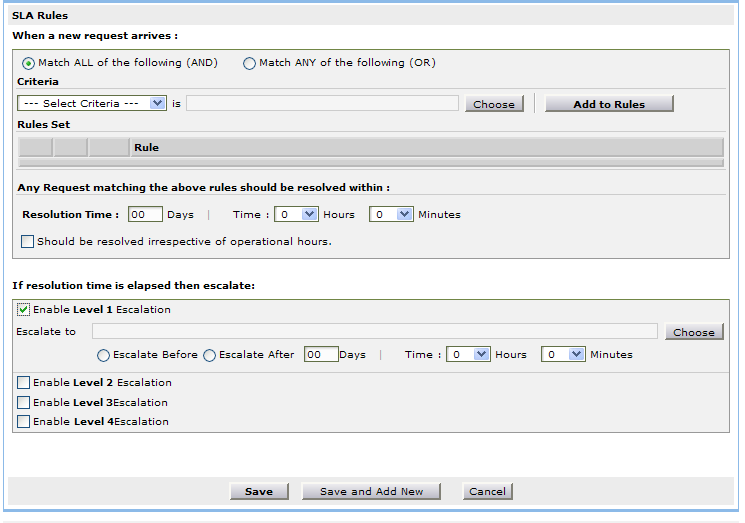Click Choose button for Escalate to
Image resolution: width=745 pixels, height=523 pixels.
coord(693,332)
